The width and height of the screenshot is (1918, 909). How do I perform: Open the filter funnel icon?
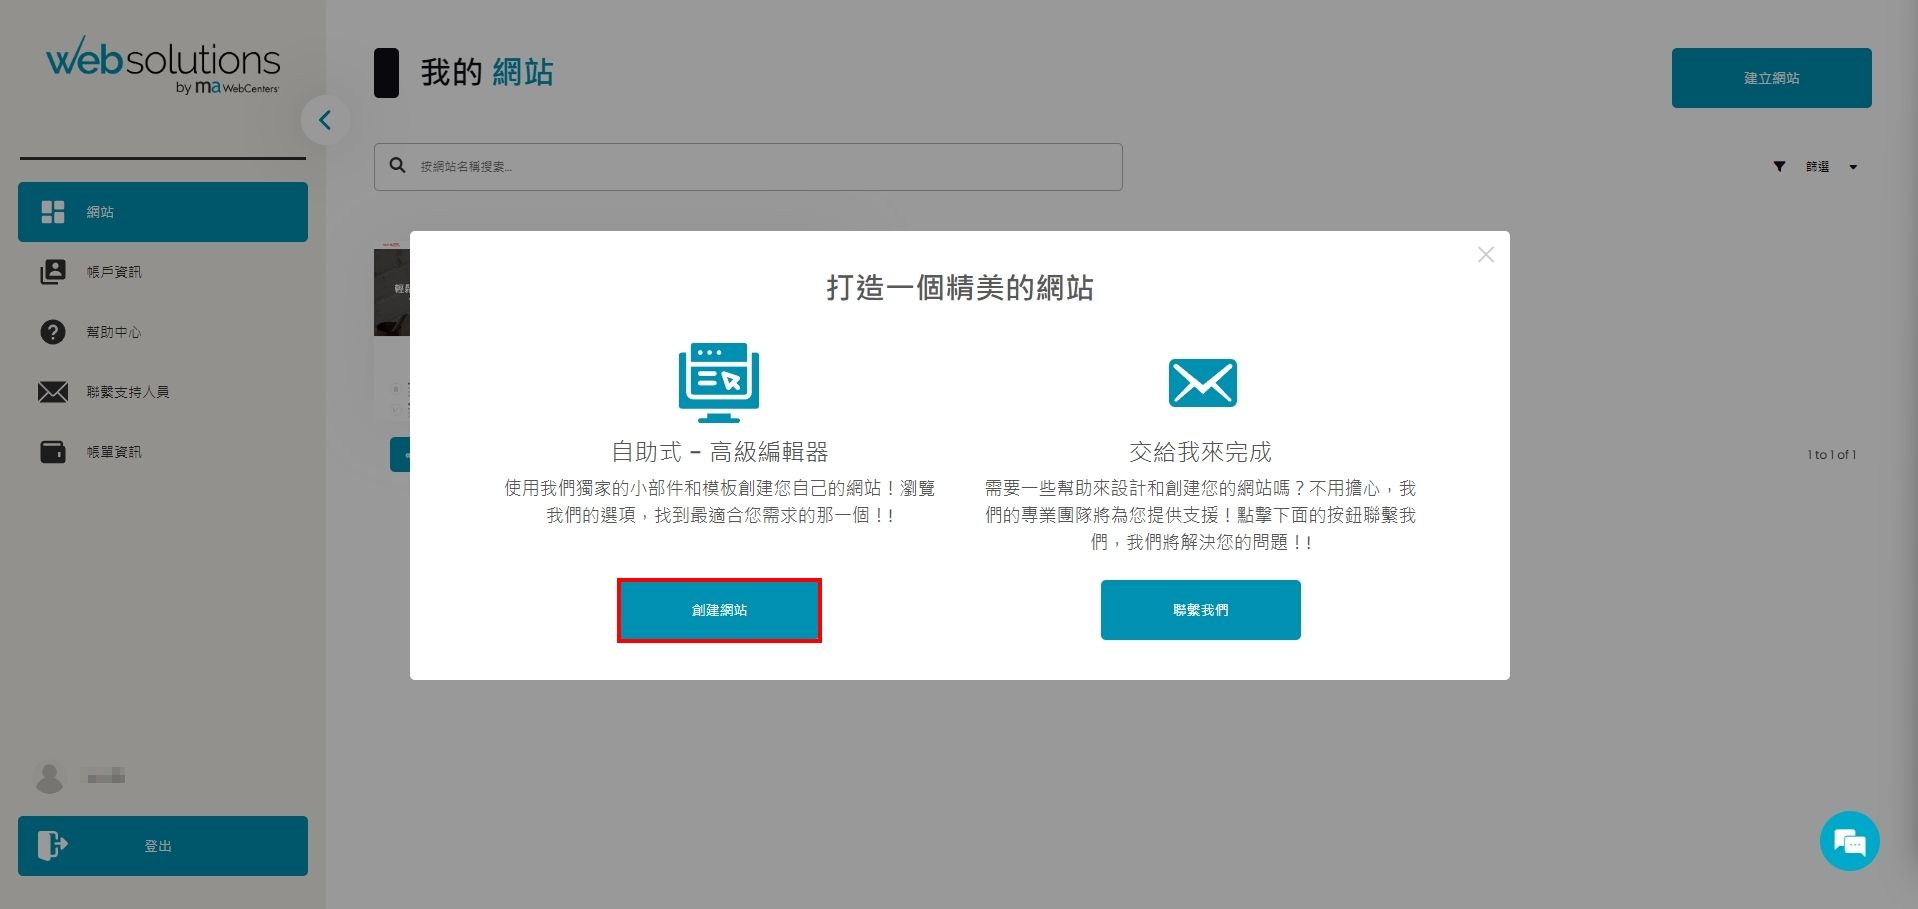1779,166
